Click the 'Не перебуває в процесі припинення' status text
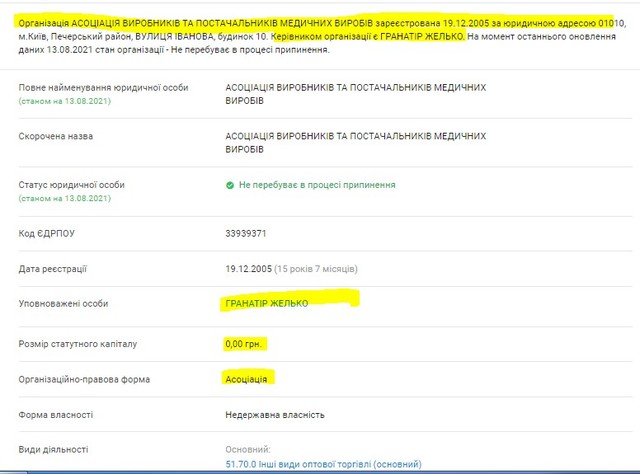This screenshot has width=640, height=474. coord(316,185)
